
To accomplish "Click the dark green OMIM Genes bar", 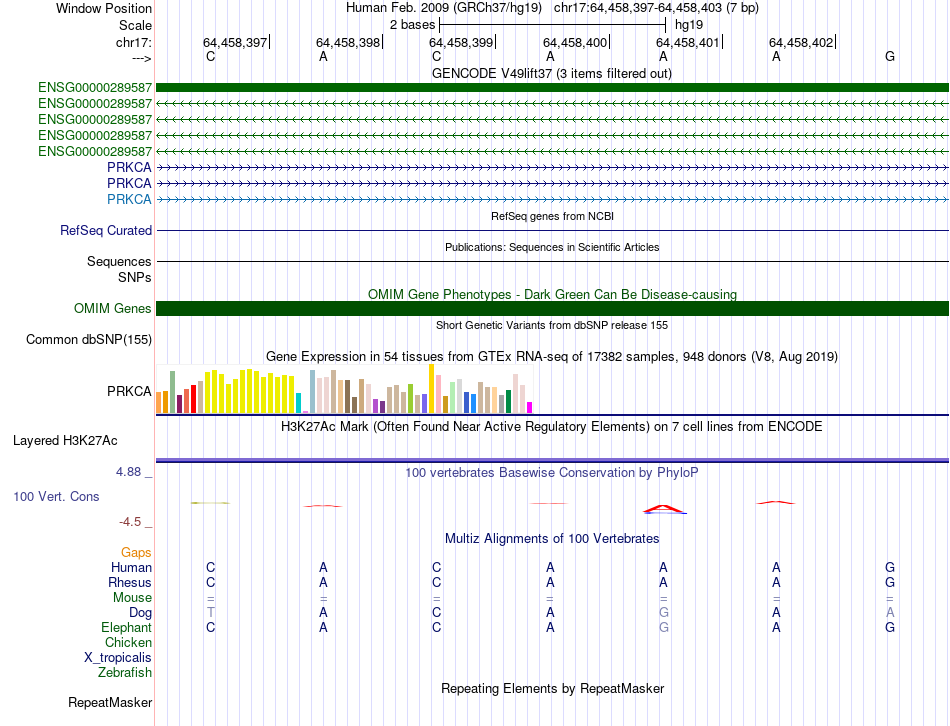I will tap(552, 308).
